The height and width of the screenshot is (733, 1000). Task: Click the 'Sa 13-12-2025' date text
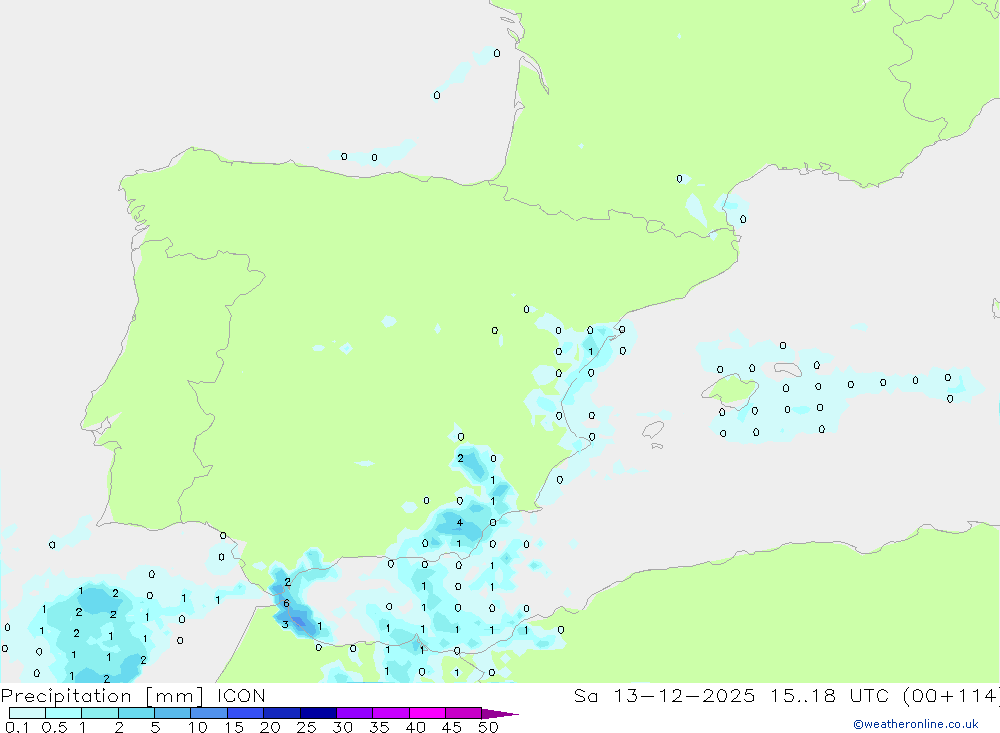(664, 695)
